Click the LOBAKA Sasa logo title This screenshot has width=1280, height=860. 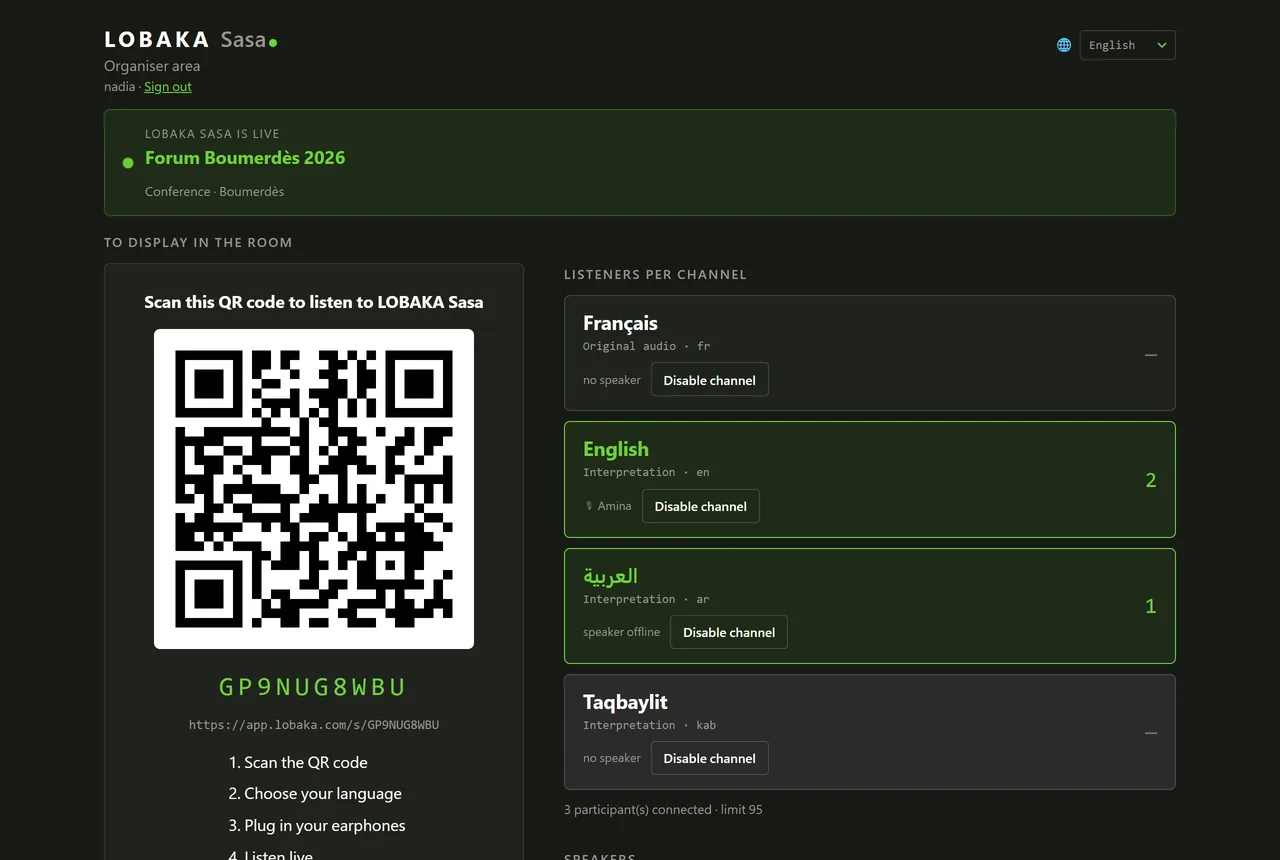point(191,40)
